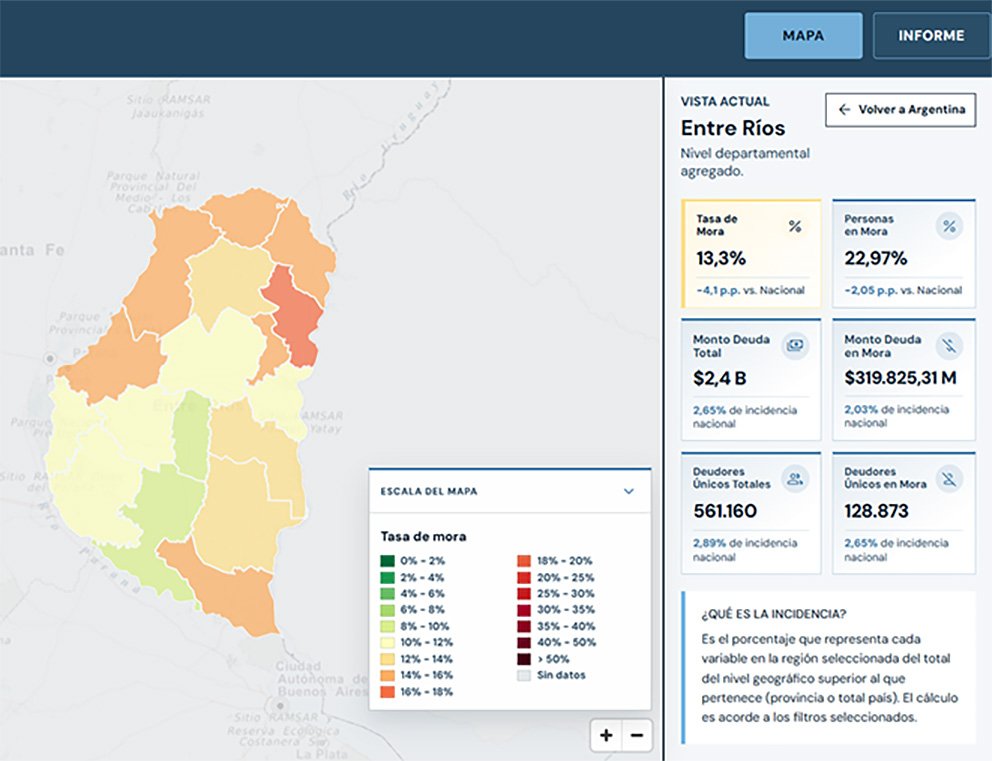This screenshot has height=761, width=992.
Task: Click banknote icon on Monto Deuda Total card
Action: click(x=795, y=345)
